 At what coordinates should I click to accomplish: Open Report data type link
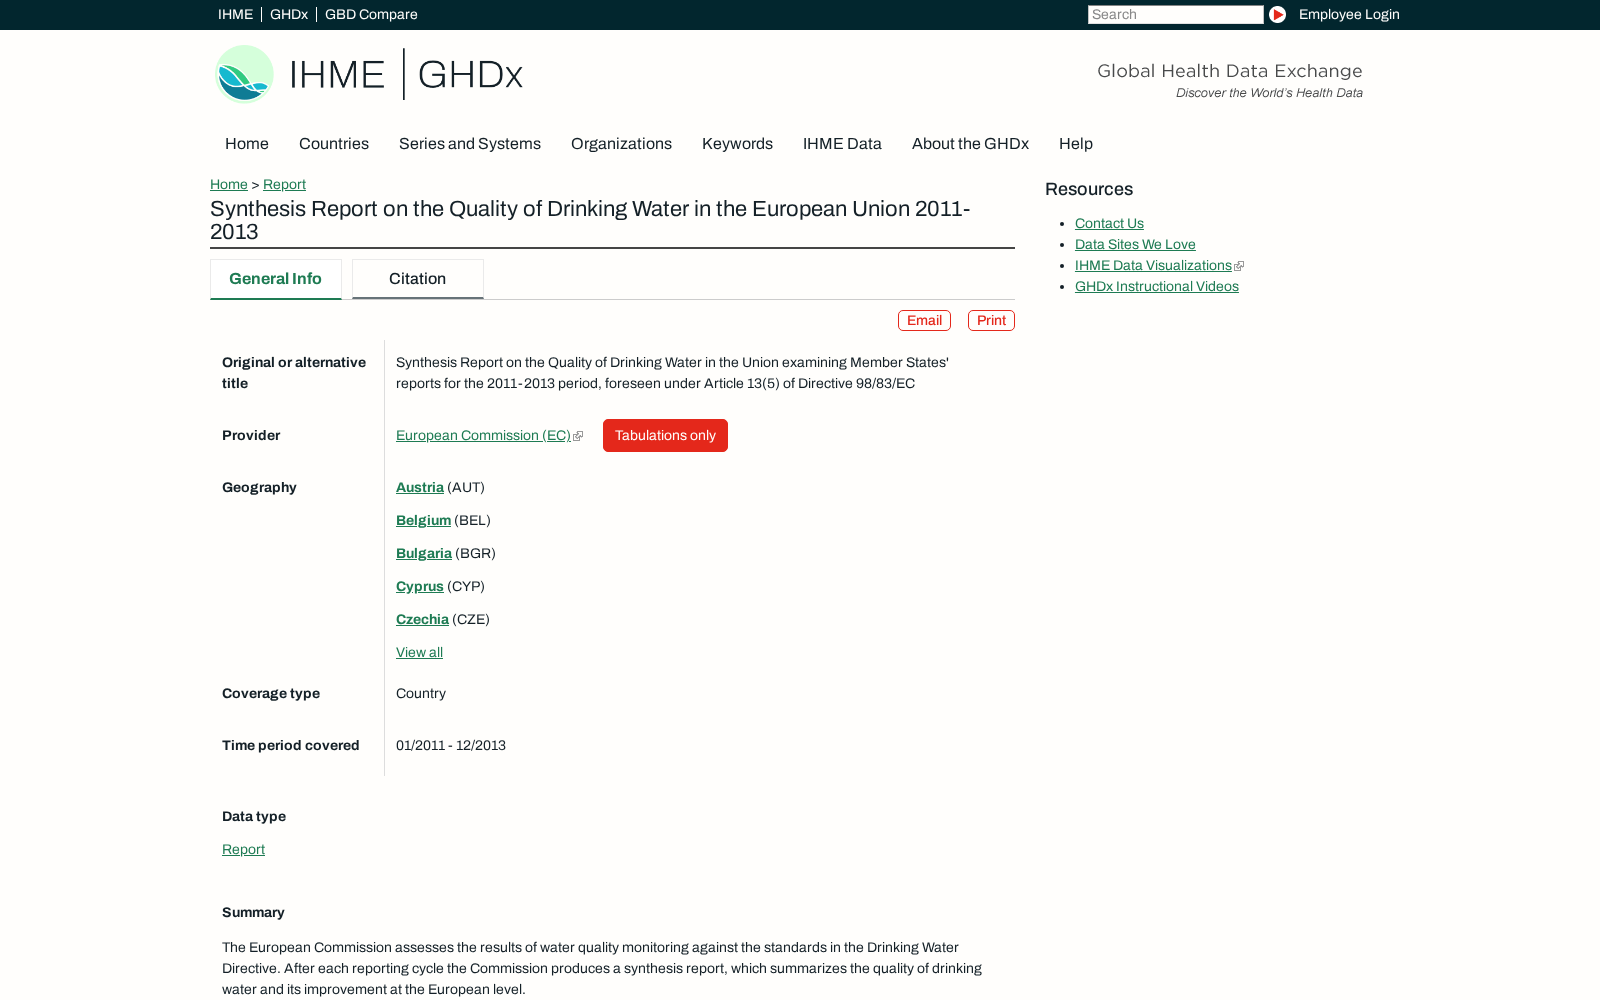pos(243,849)
